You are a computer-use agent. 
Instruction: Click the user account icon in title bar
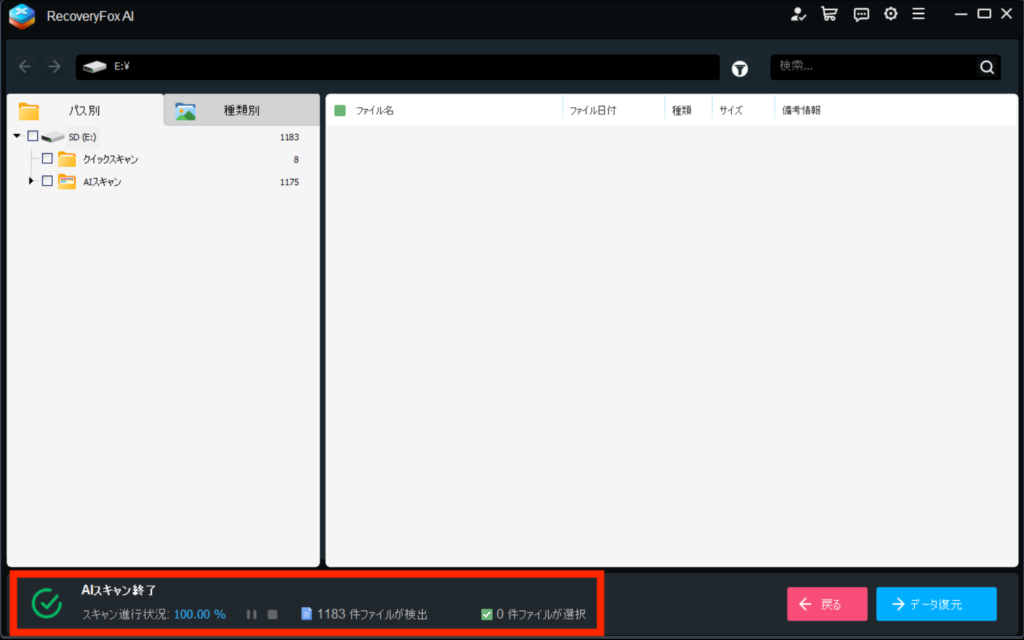(798, 14)
